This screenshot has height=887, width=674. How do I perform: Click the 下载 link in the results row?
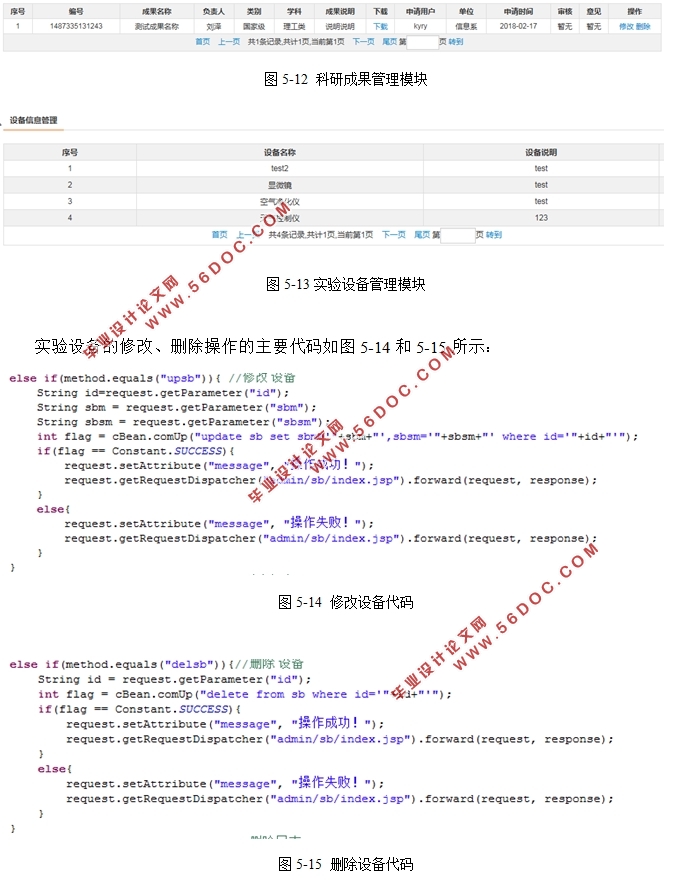tap(380, 27)
